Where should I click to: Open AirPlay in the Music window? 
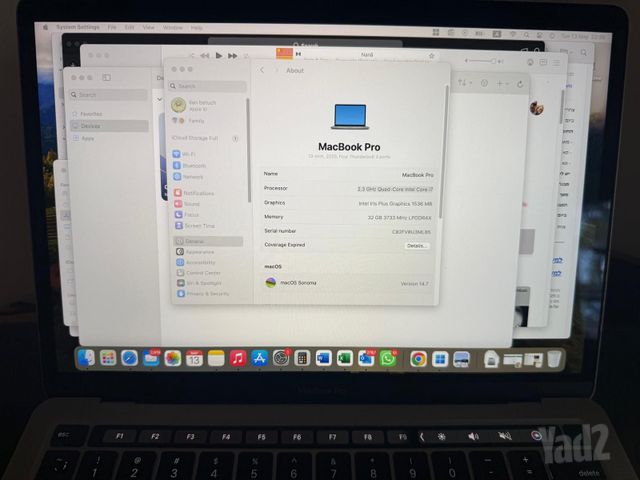coord(530,62)
